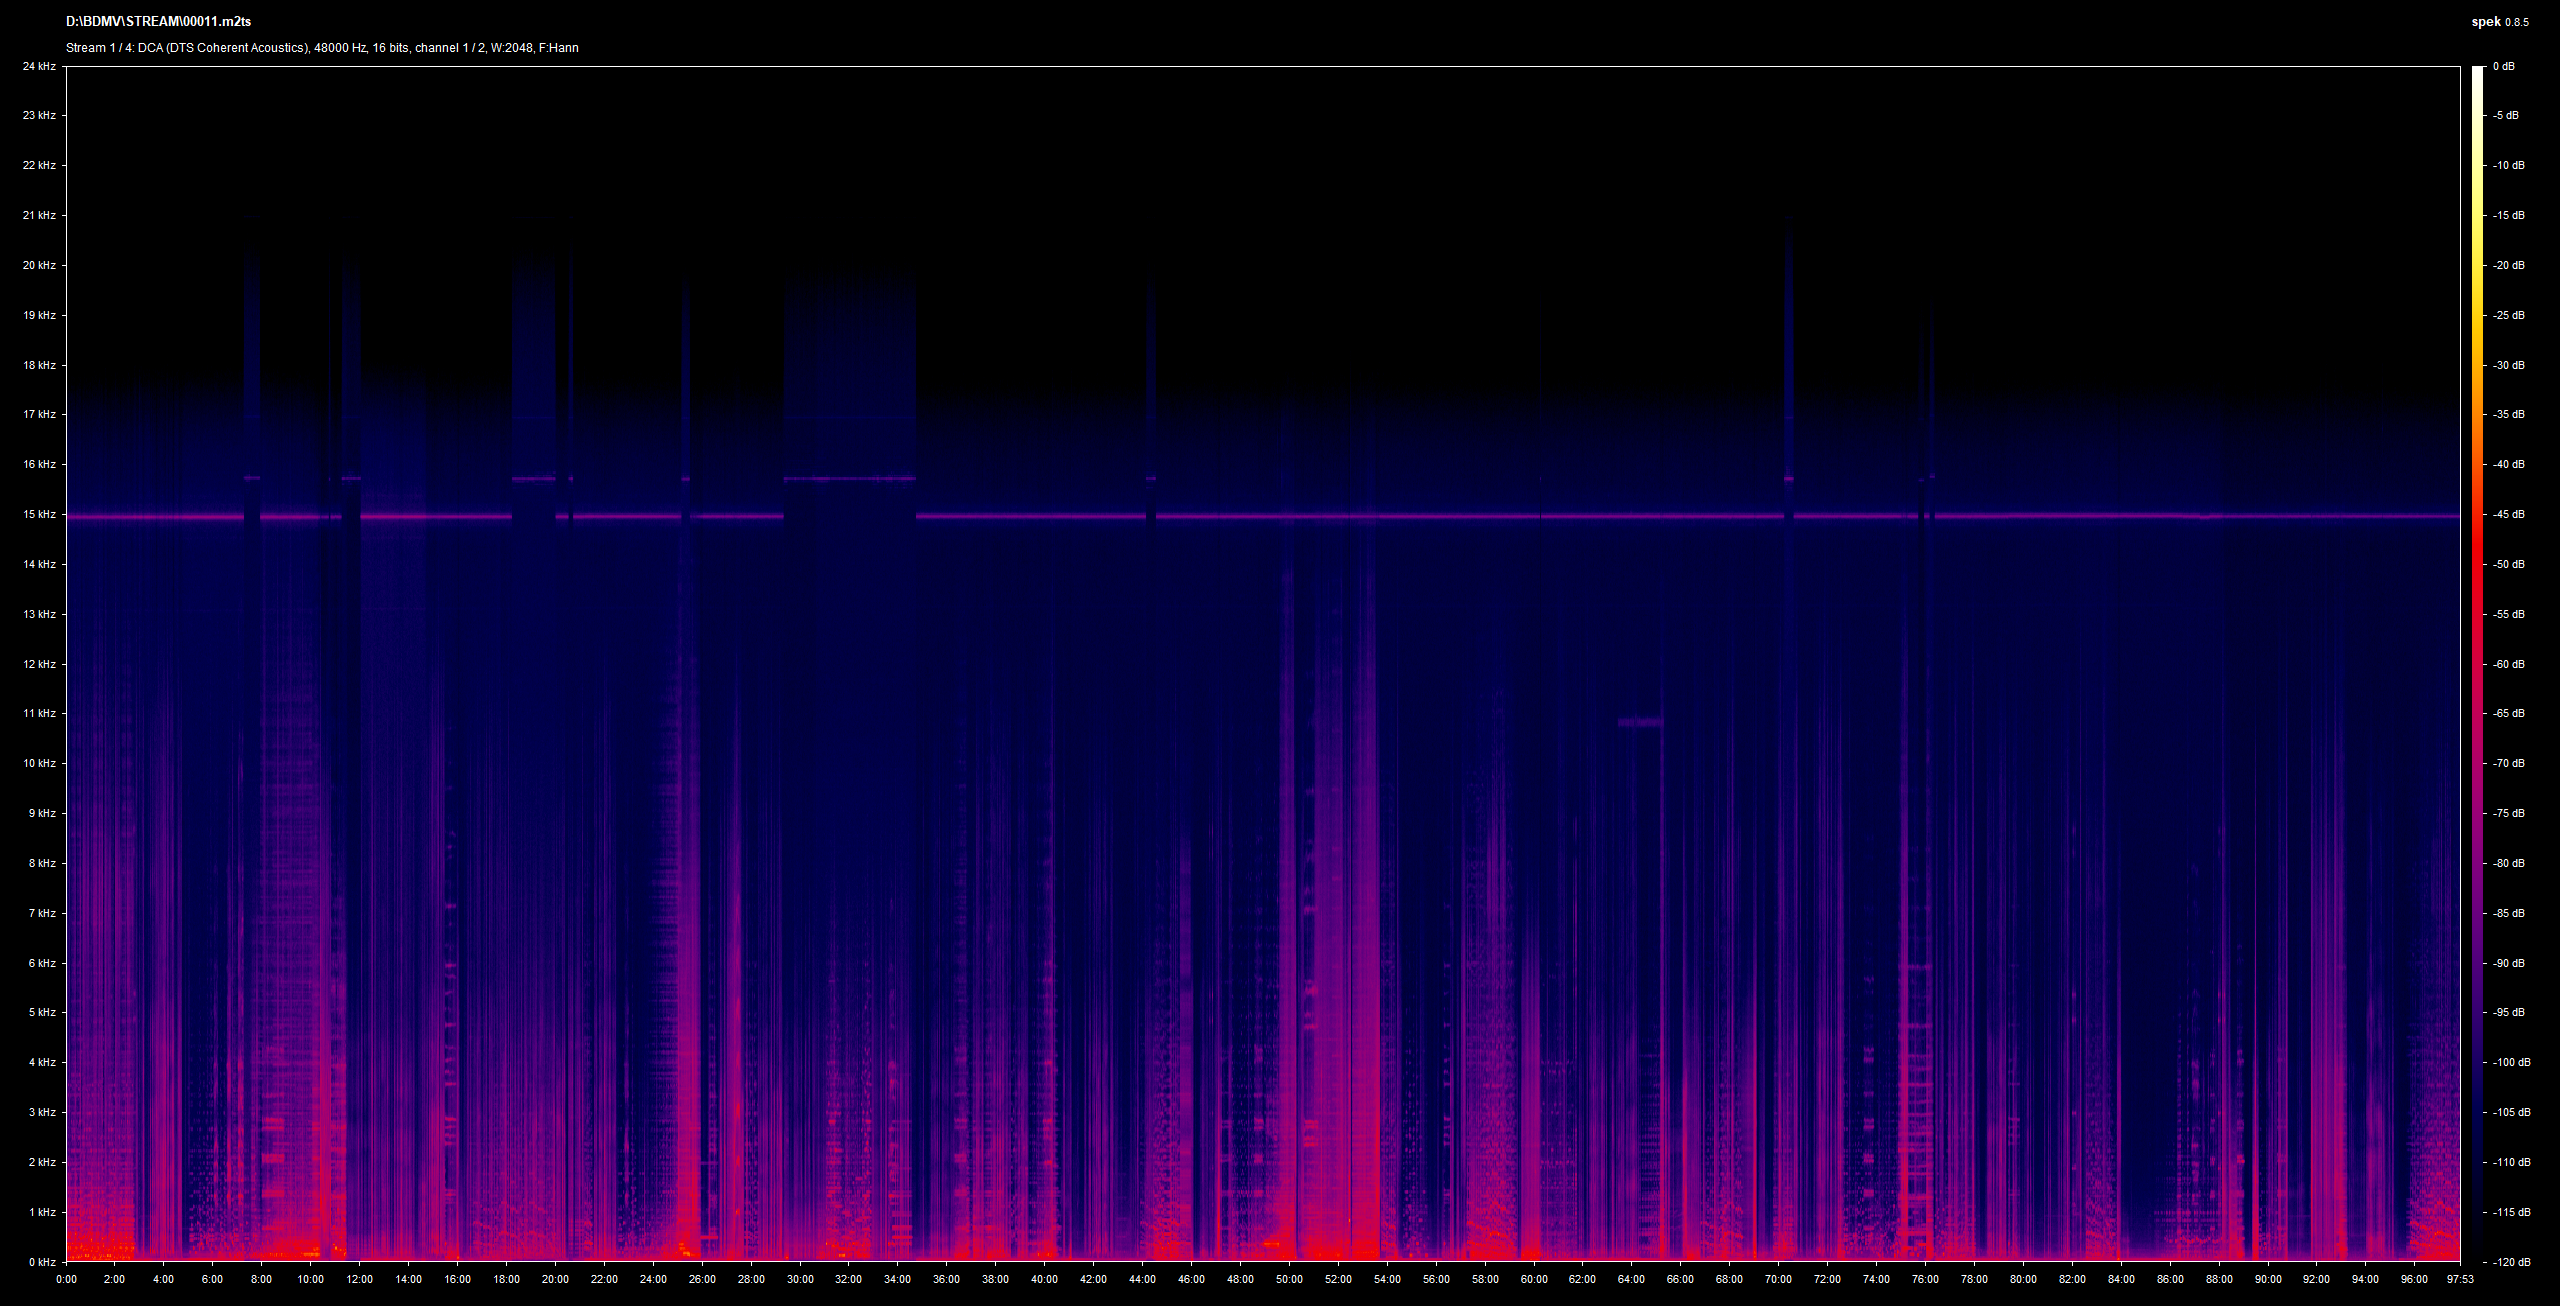This screenshot has height=1306, width=2560.
Task: Click the 24 kHz frequency axis label
Action: click(39, 66)
